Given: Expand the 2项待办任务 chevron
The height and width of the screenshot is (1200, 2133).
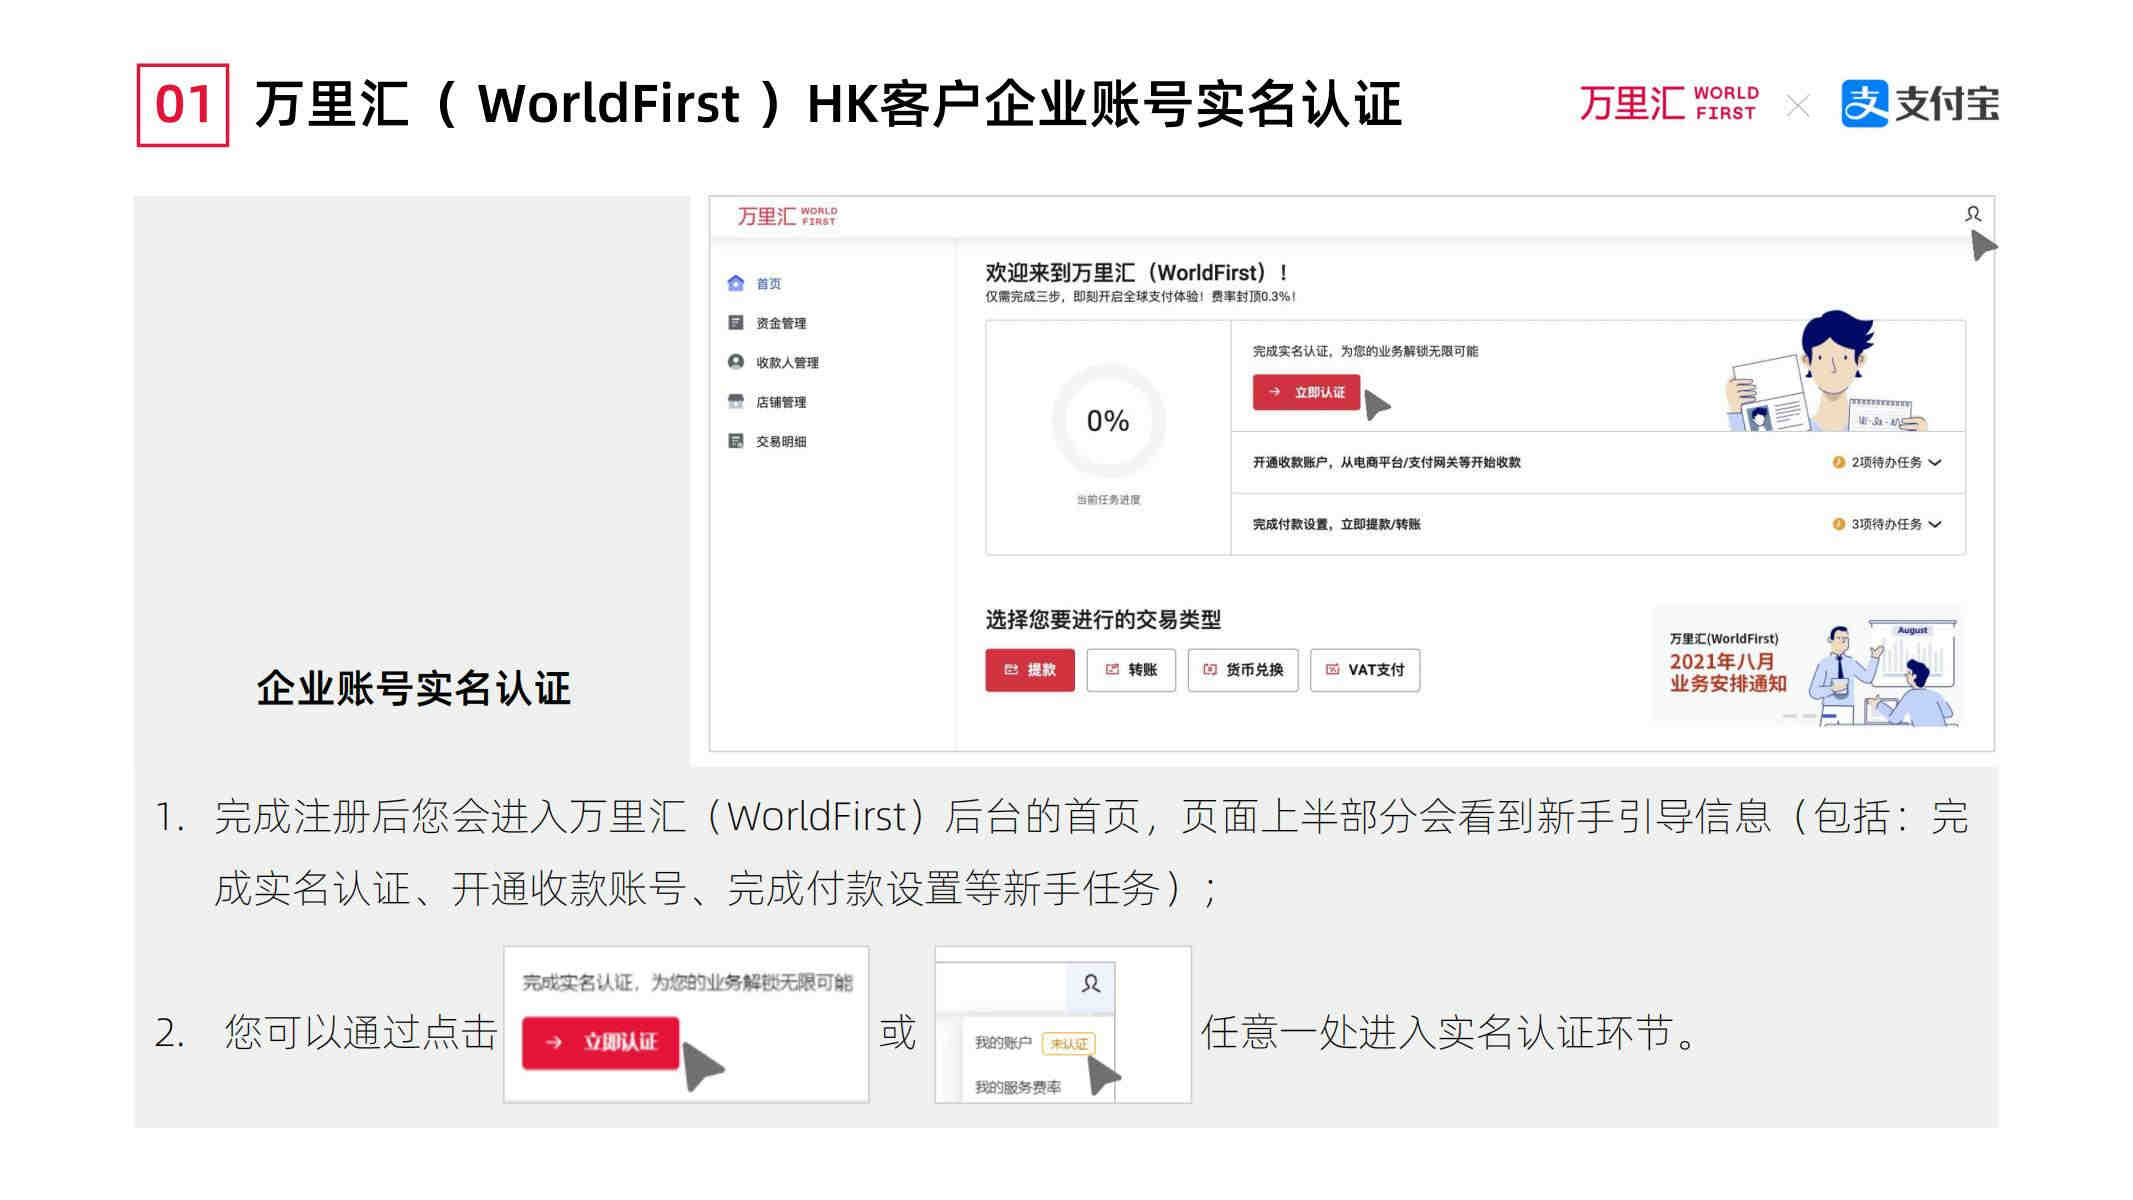Looking at the screenshot, I should [x=1935, y=462].
